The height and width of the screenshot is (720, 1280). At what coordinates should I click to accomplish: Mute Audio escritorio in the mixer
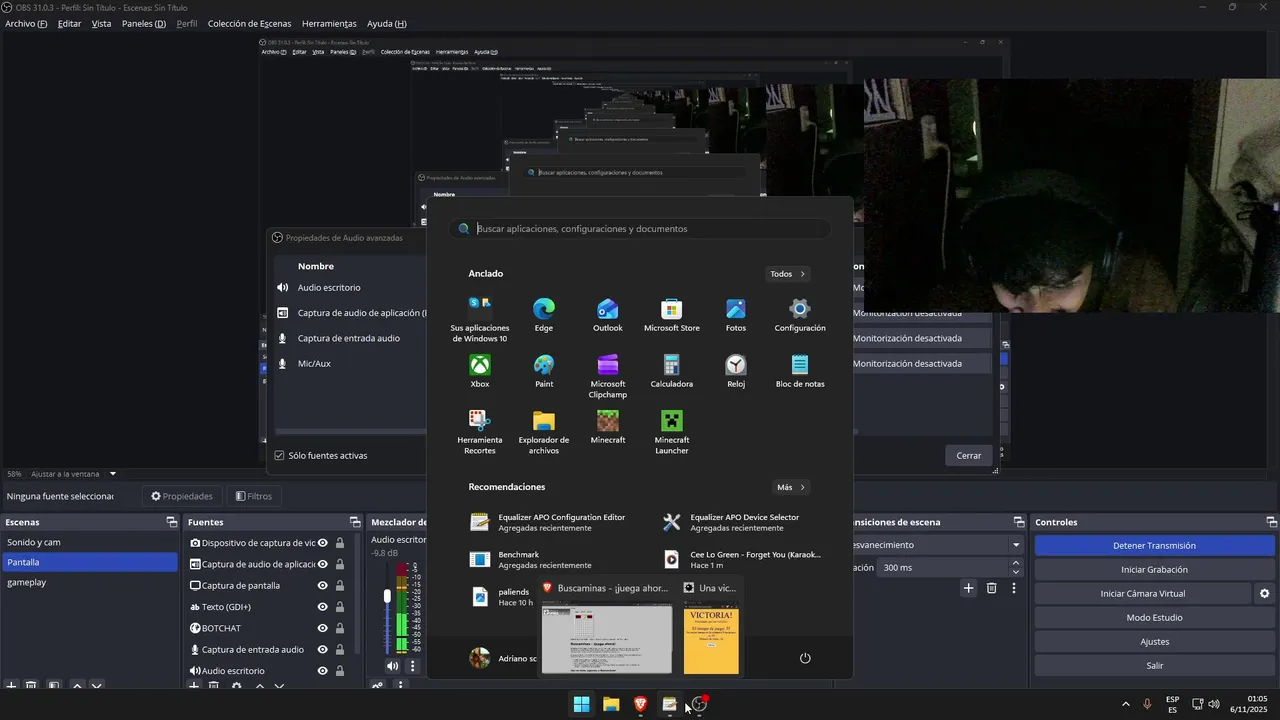tap(392, 666)
